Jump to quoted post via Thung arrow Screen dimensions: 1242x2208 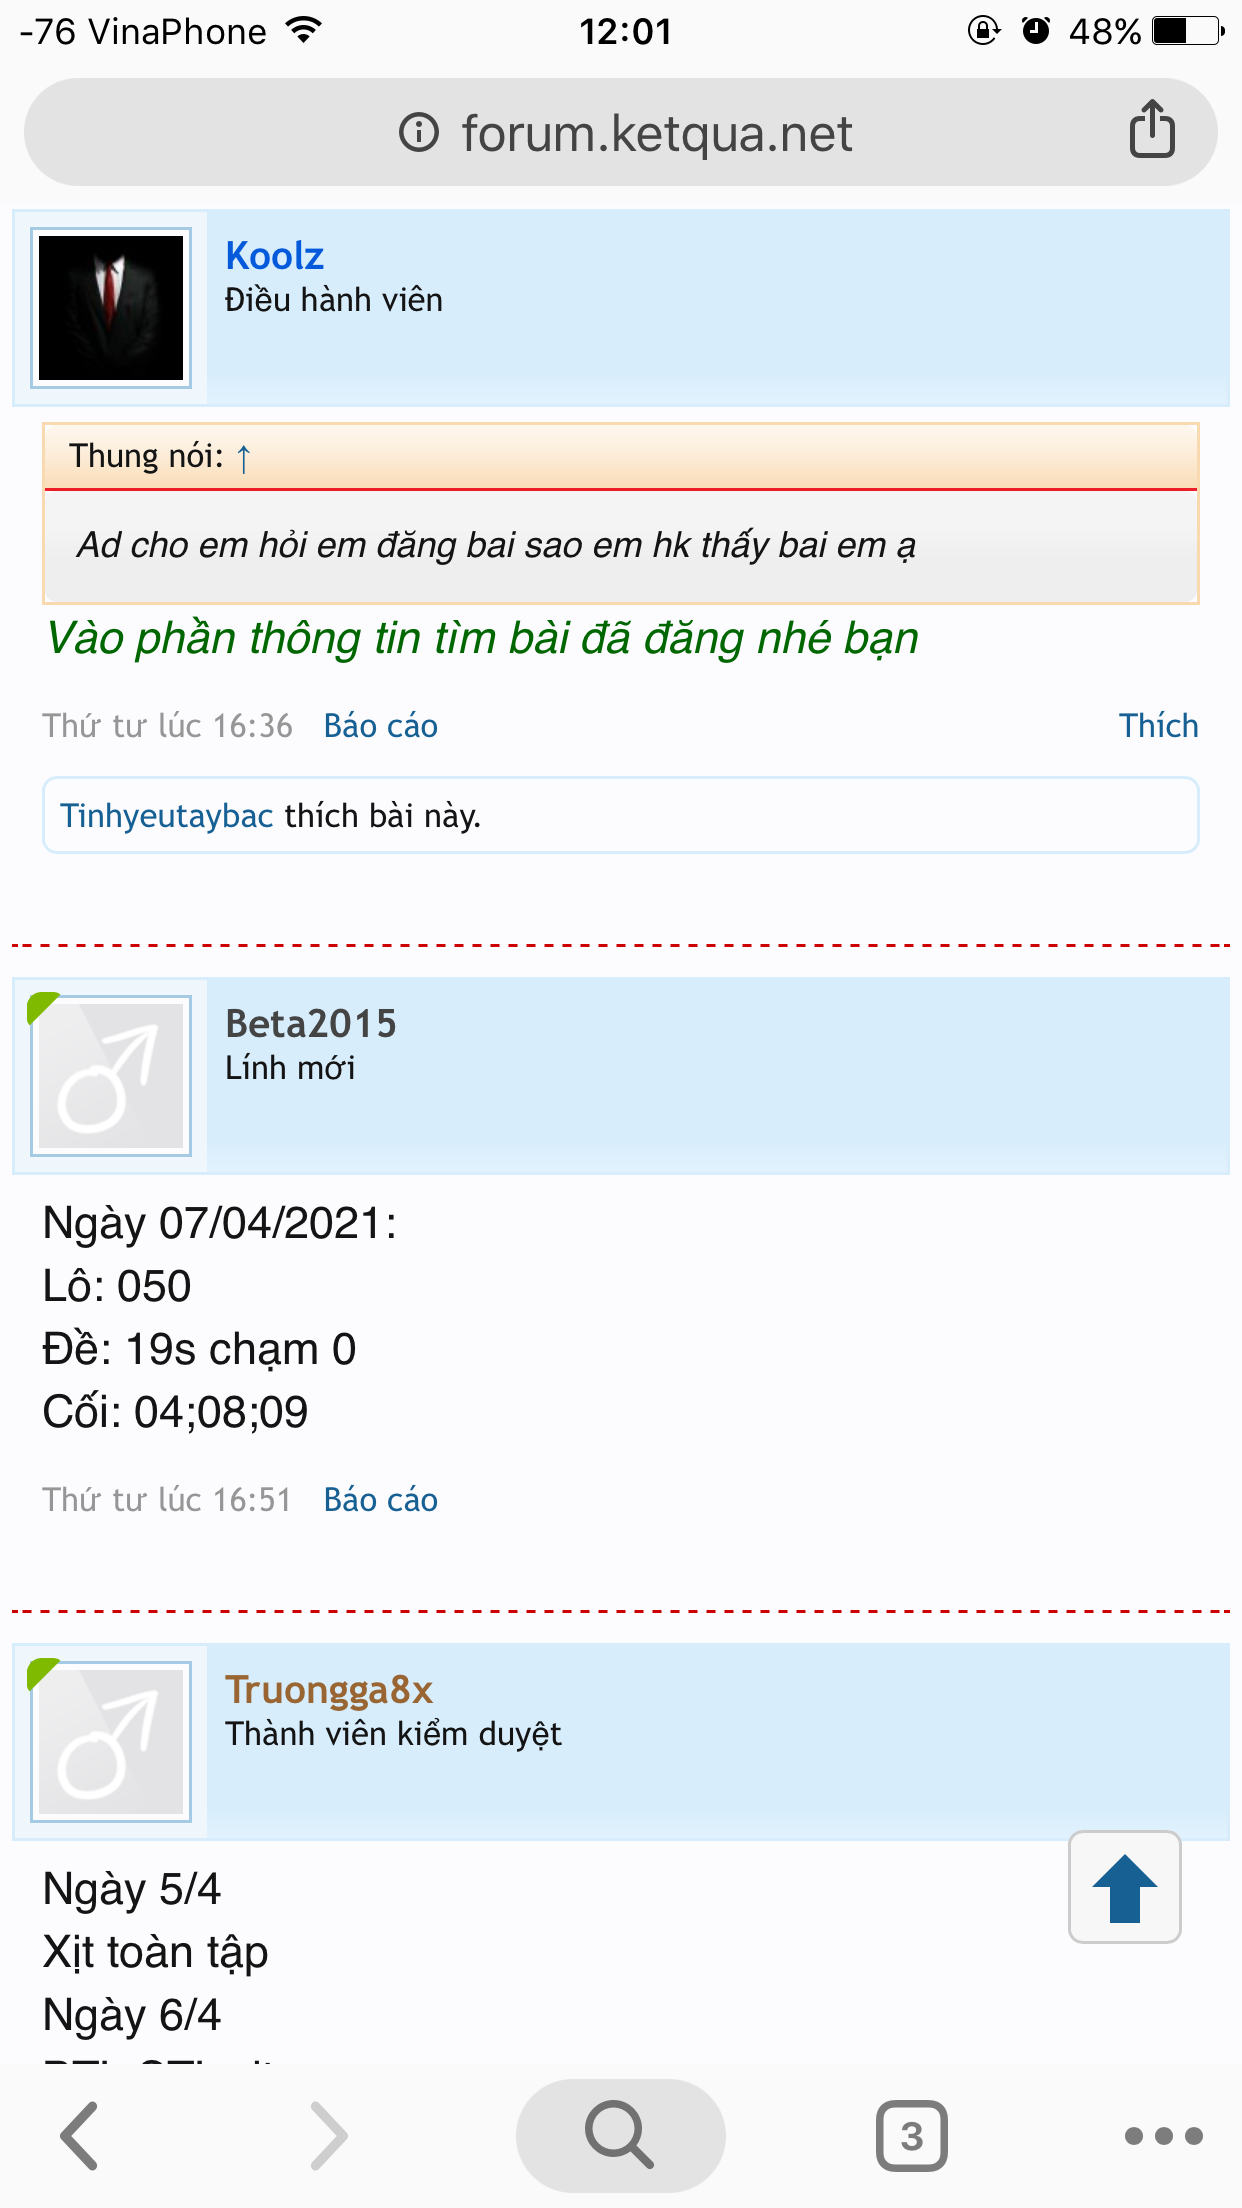coord(243,458)
